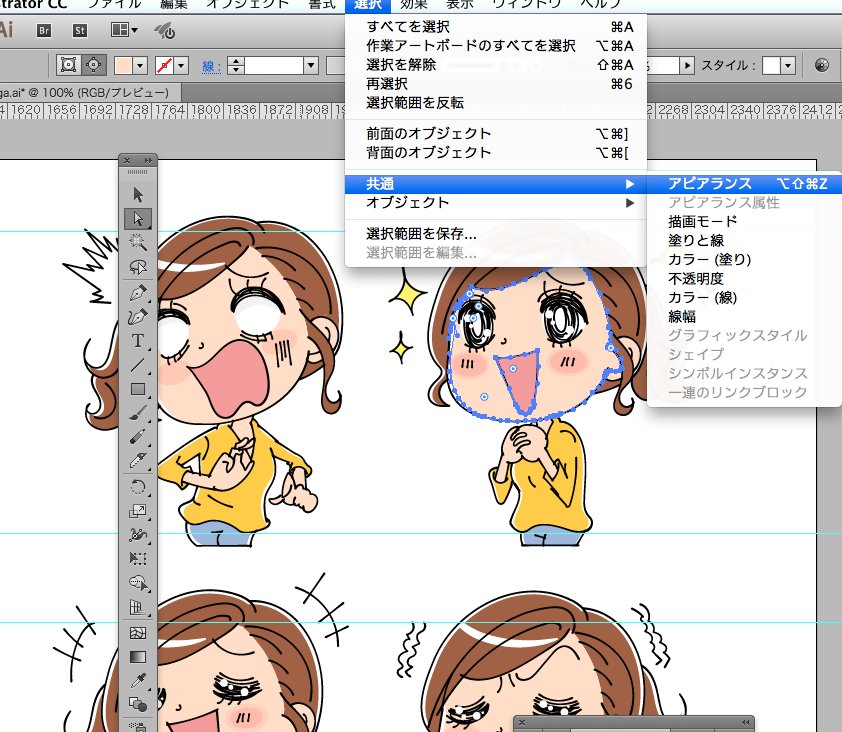Choose 選択範囲を反転 menu item

(x=495, y=103)
